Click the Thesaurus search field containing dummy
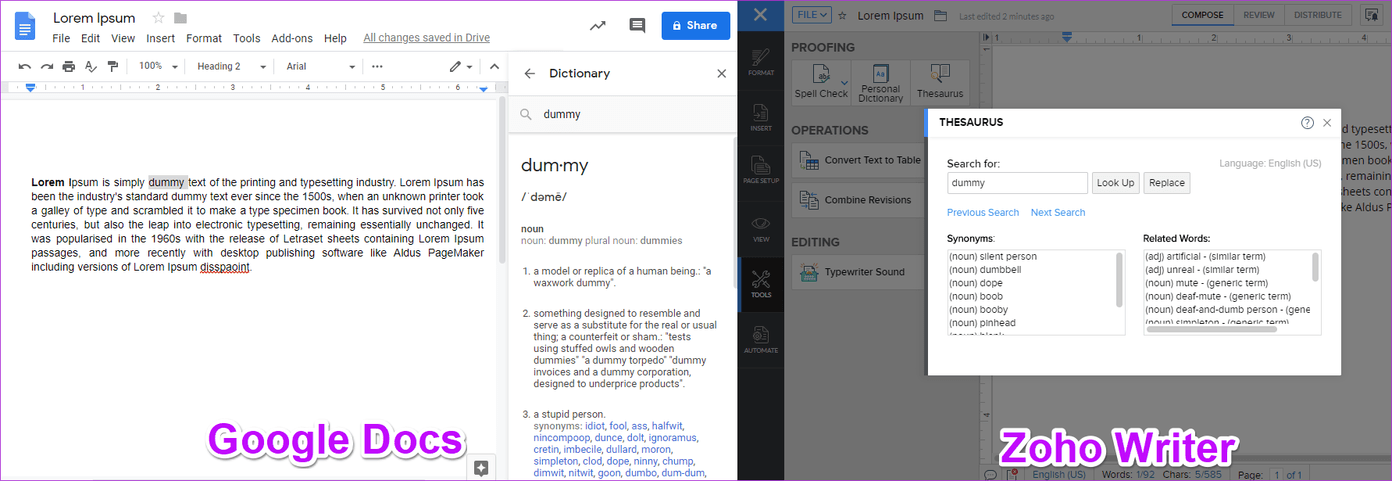 pyautogui.click(x=1017, y=183)
